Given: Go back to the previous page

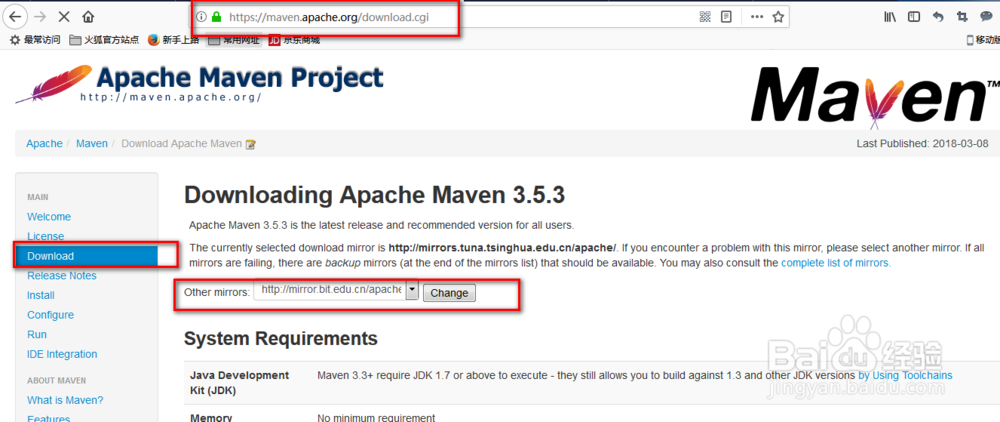Looking at the screenshot, I should point(15,17).
